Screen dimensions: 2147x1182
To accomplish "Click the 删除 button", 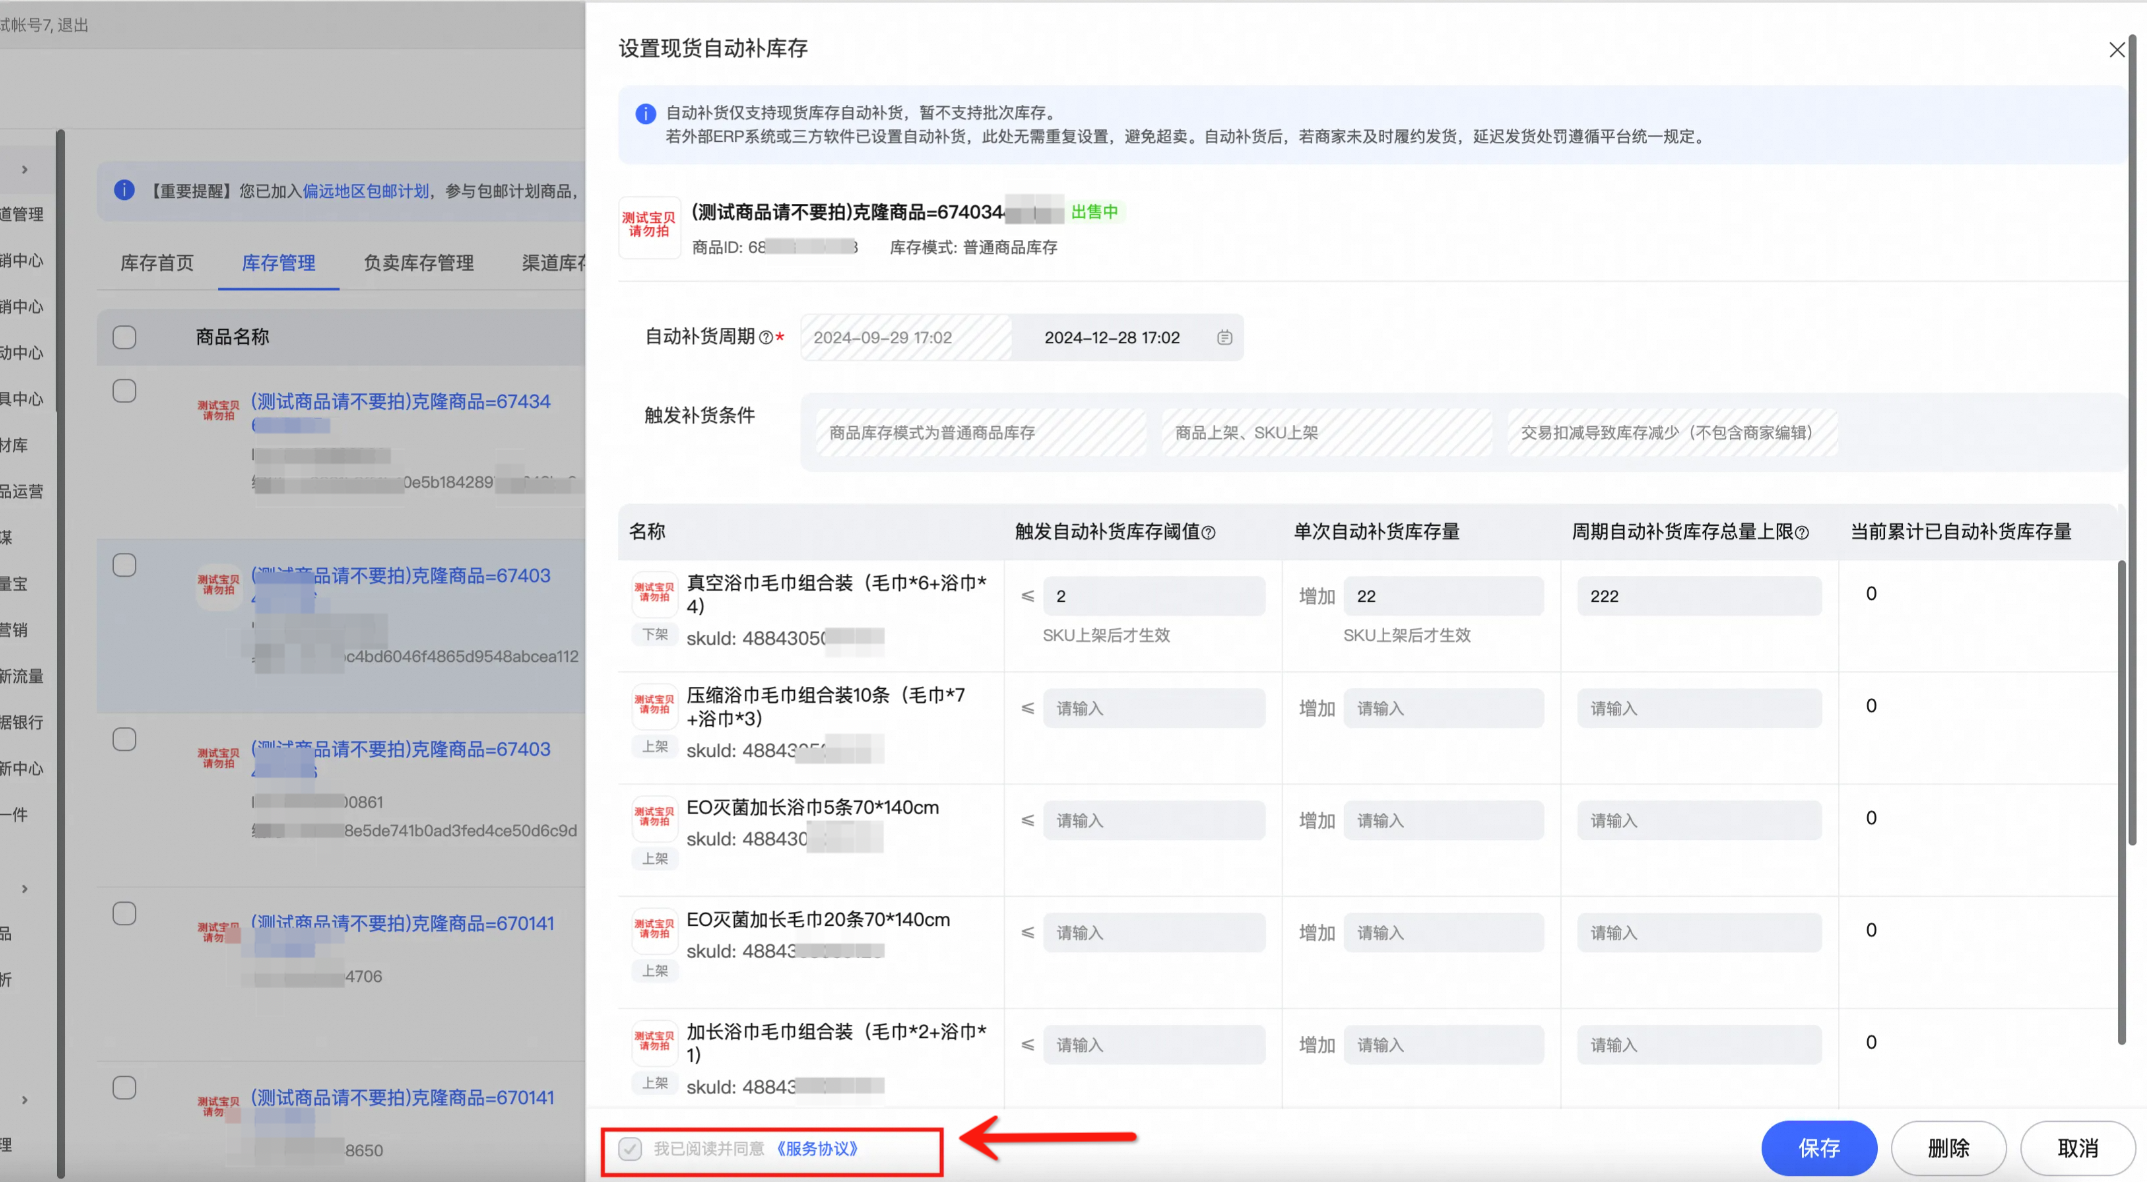I will click(x=1948, y=1148).
